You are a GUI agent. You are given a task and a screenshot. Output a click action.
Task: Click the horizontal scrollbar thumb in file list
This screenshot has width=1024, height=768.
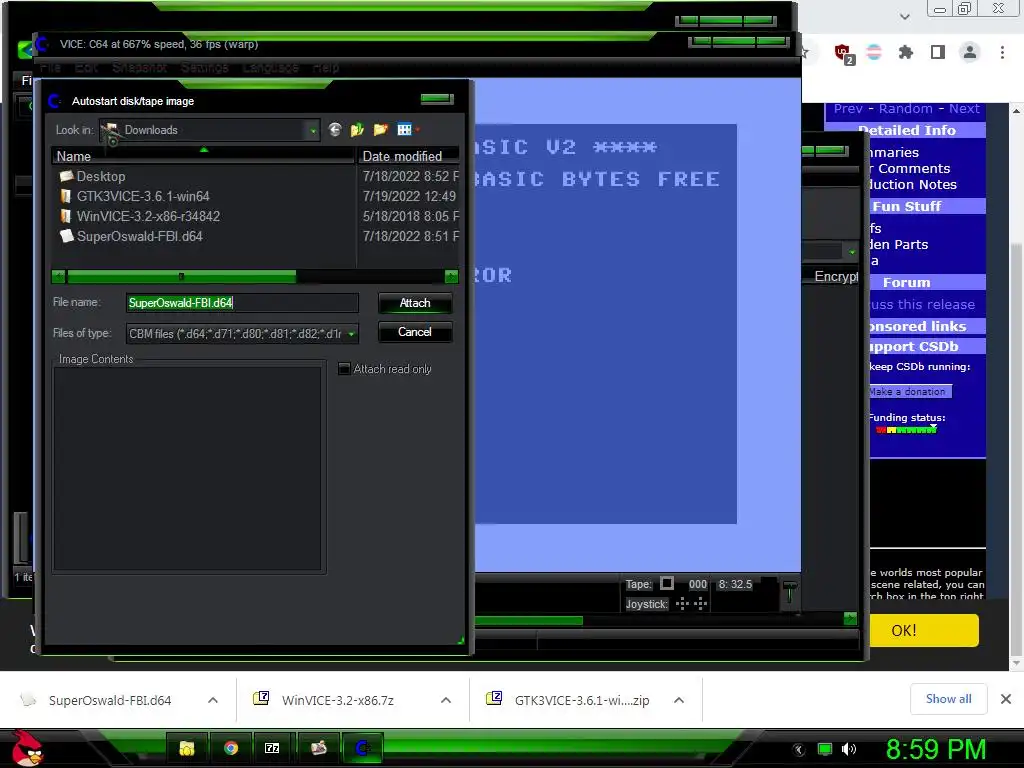(182, 276)
